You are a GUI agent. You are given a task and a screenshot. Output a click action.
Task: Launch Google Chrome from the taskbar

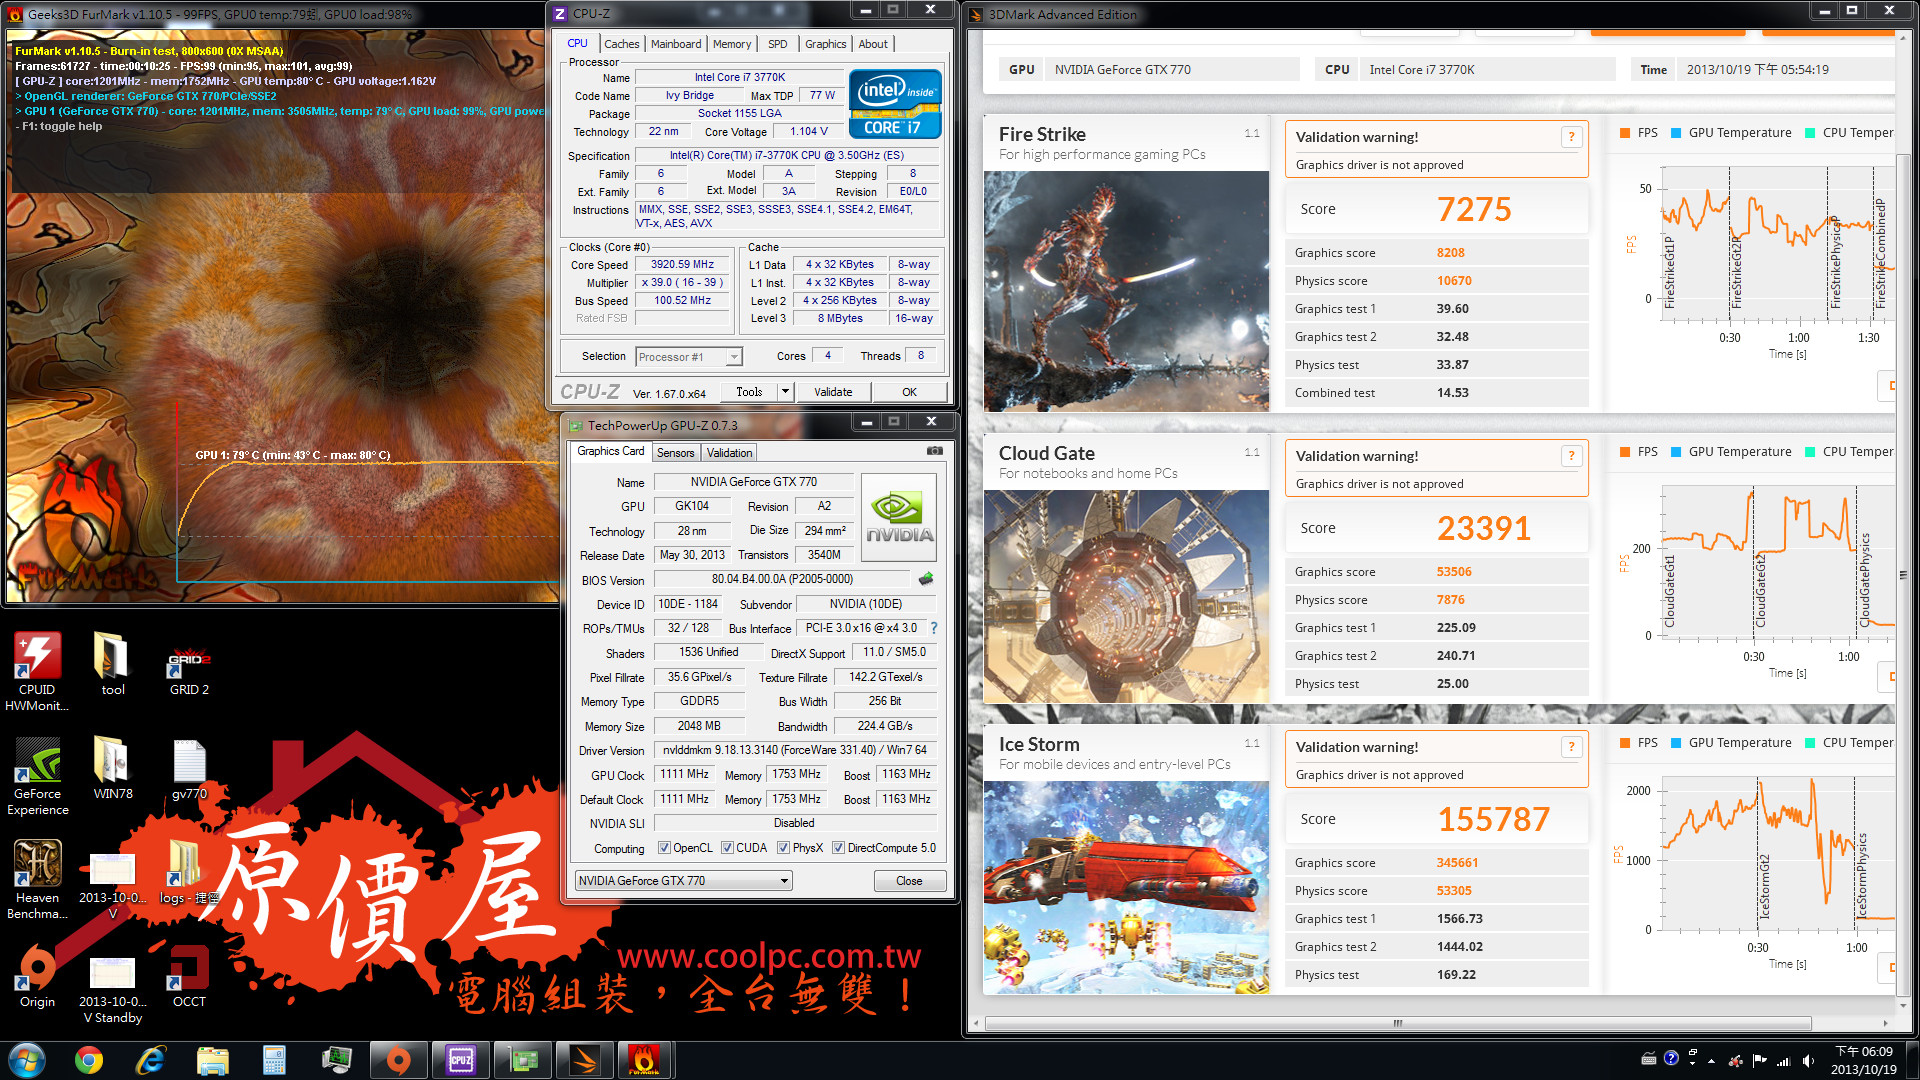tap(89, 1060)
